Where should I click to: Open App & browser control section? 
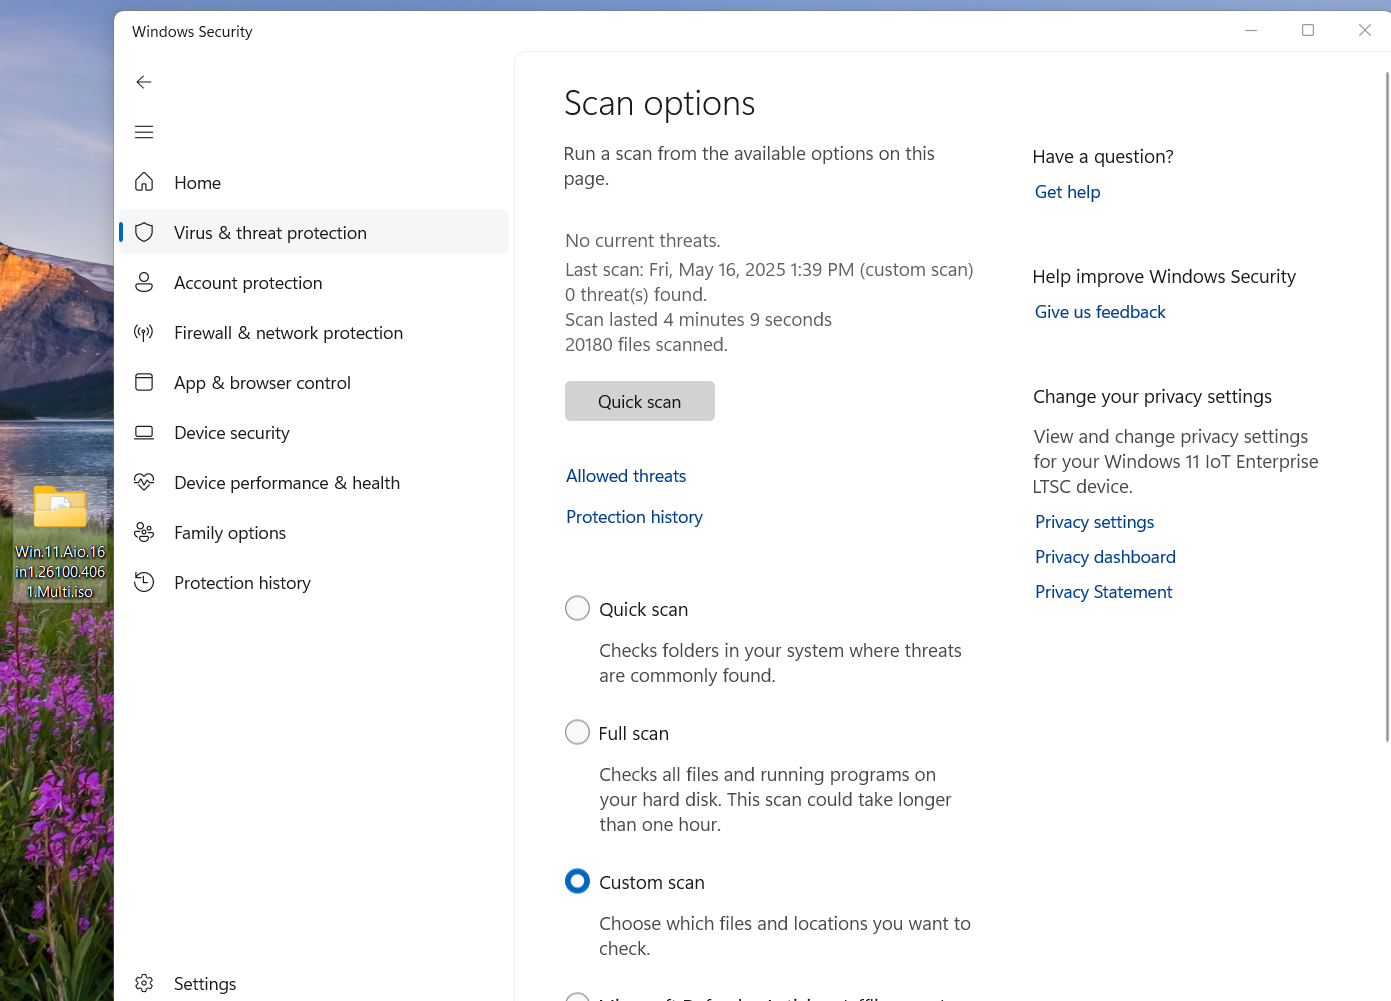point(314,382)
